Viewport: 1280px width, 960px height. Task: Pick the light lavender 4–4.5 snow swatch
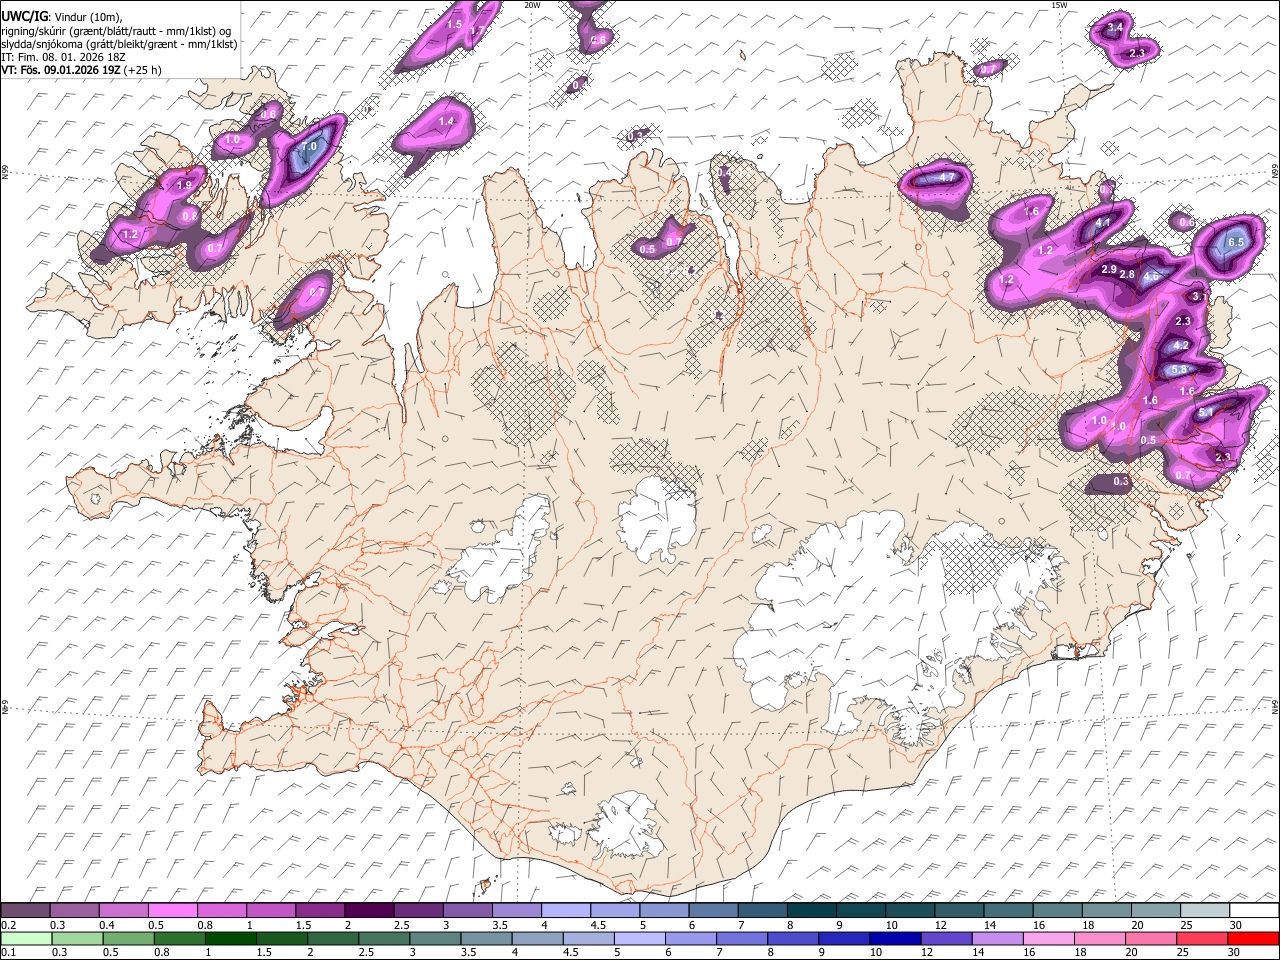pos(566,911)
